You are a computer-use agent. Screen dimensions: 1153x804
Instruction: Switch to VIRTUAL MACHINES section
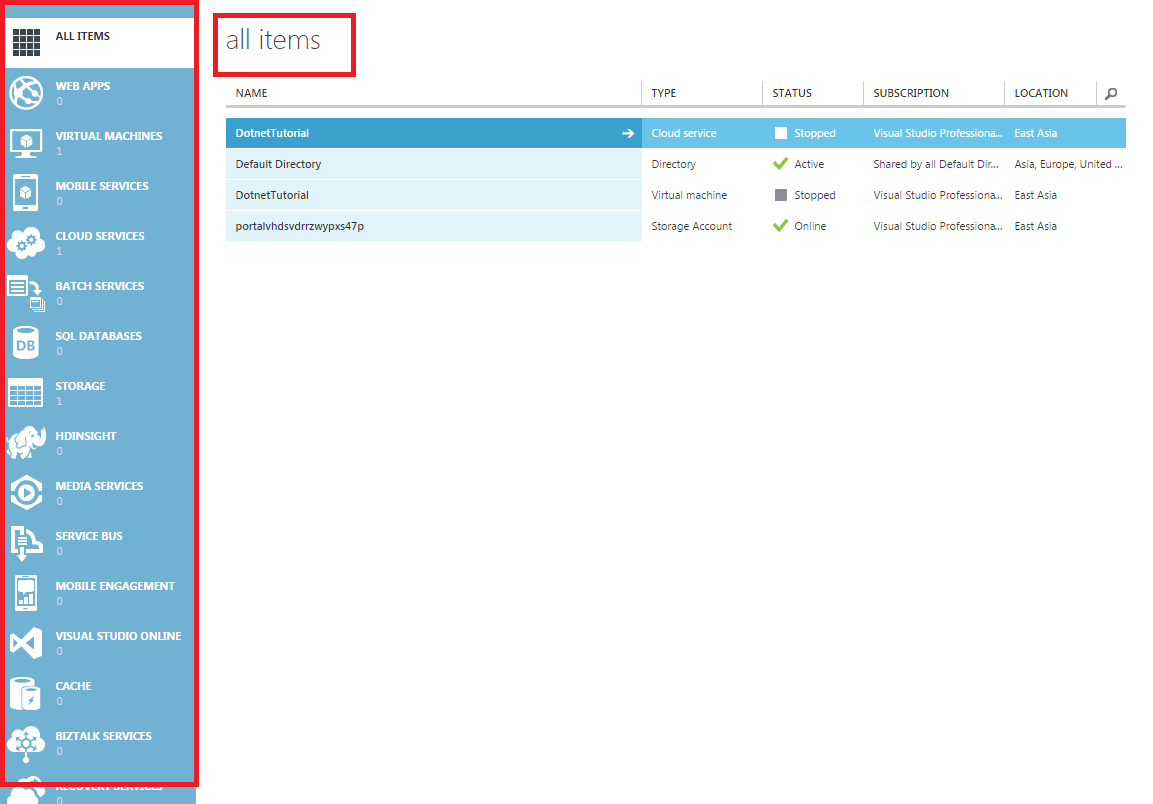(x=99, y=143)
